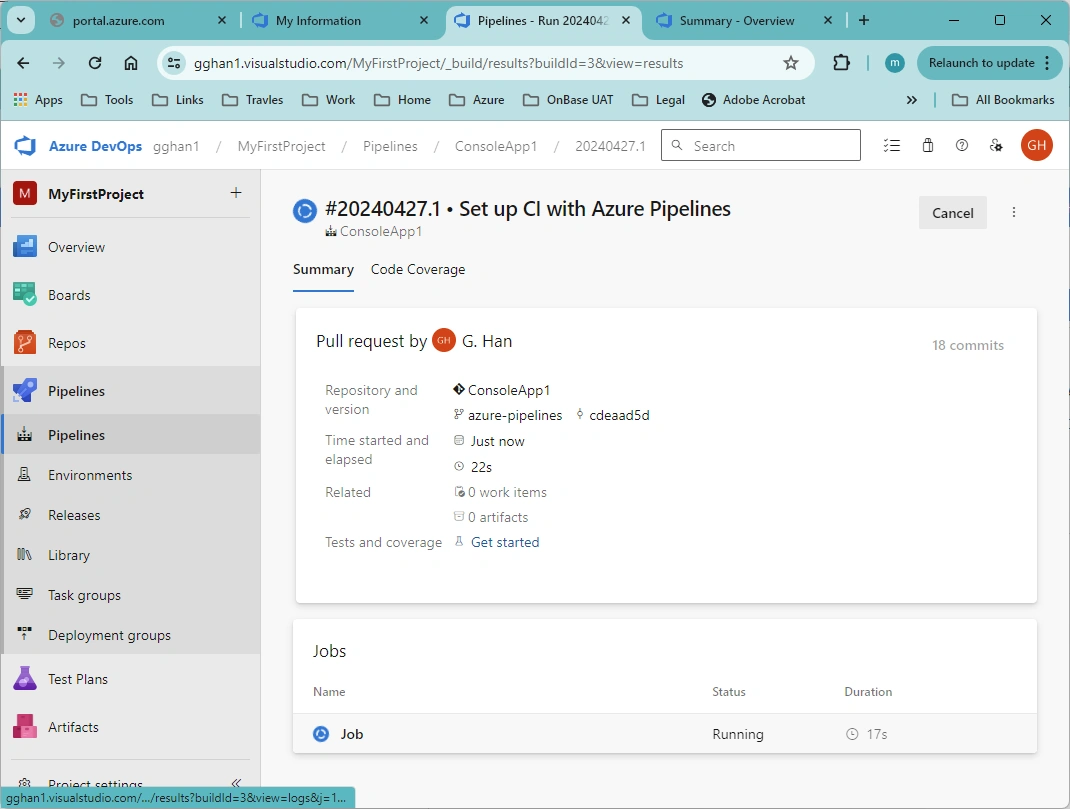Open the Help question mark icon
The height and width of the screenshot is (809, 1070).
(961, 145)
